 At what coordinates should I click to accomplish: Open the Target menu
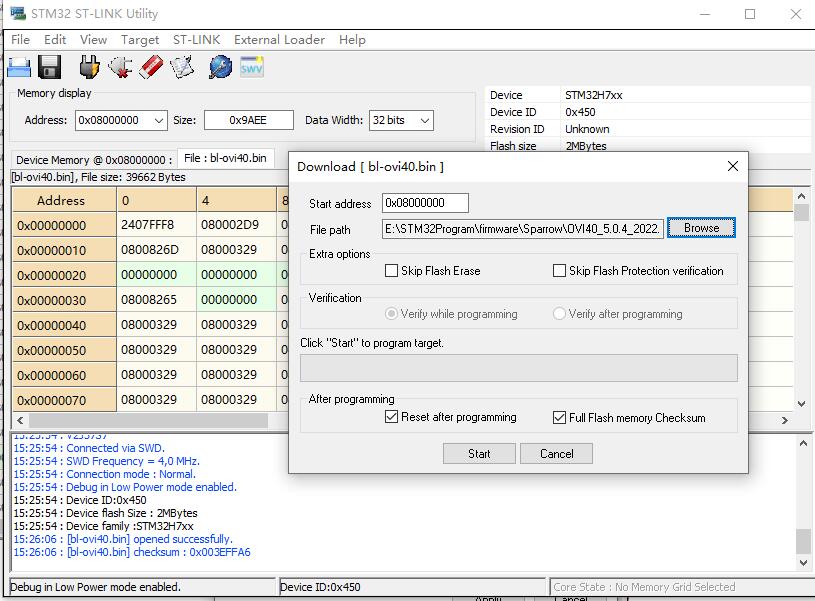coord(140,40)
